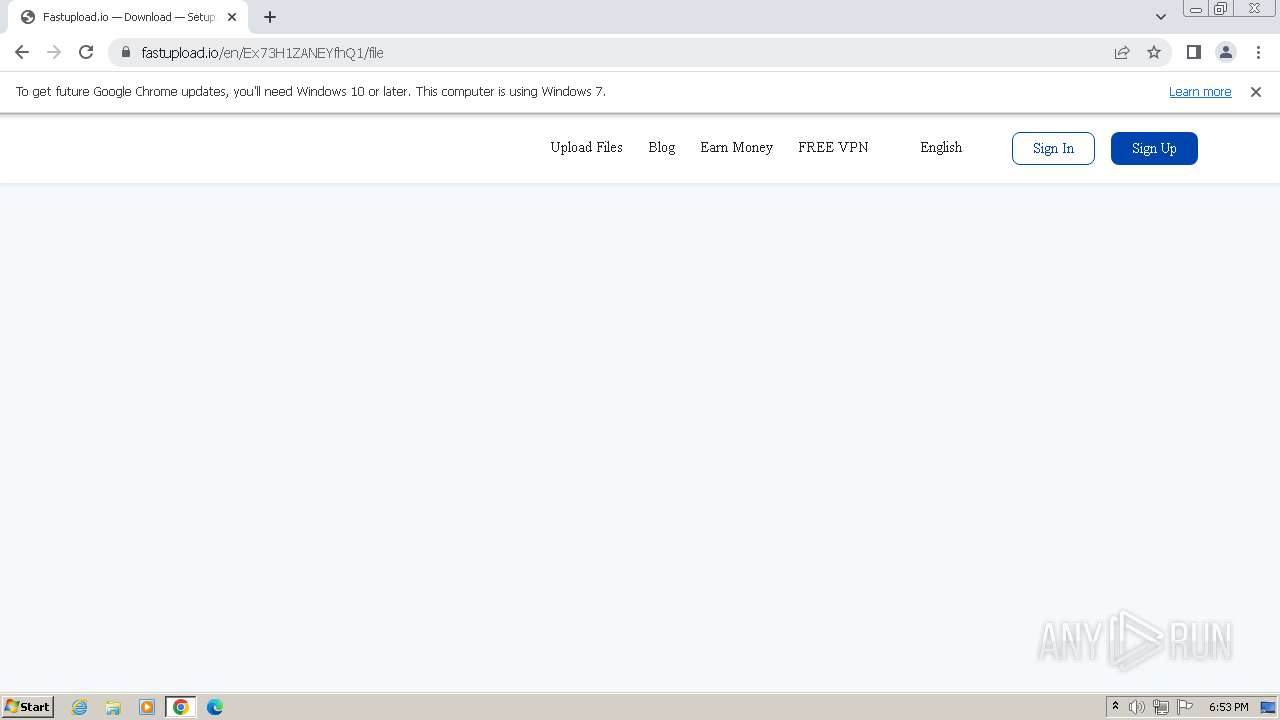
Task: Open Earn Money page
Action: click(736, 147)
